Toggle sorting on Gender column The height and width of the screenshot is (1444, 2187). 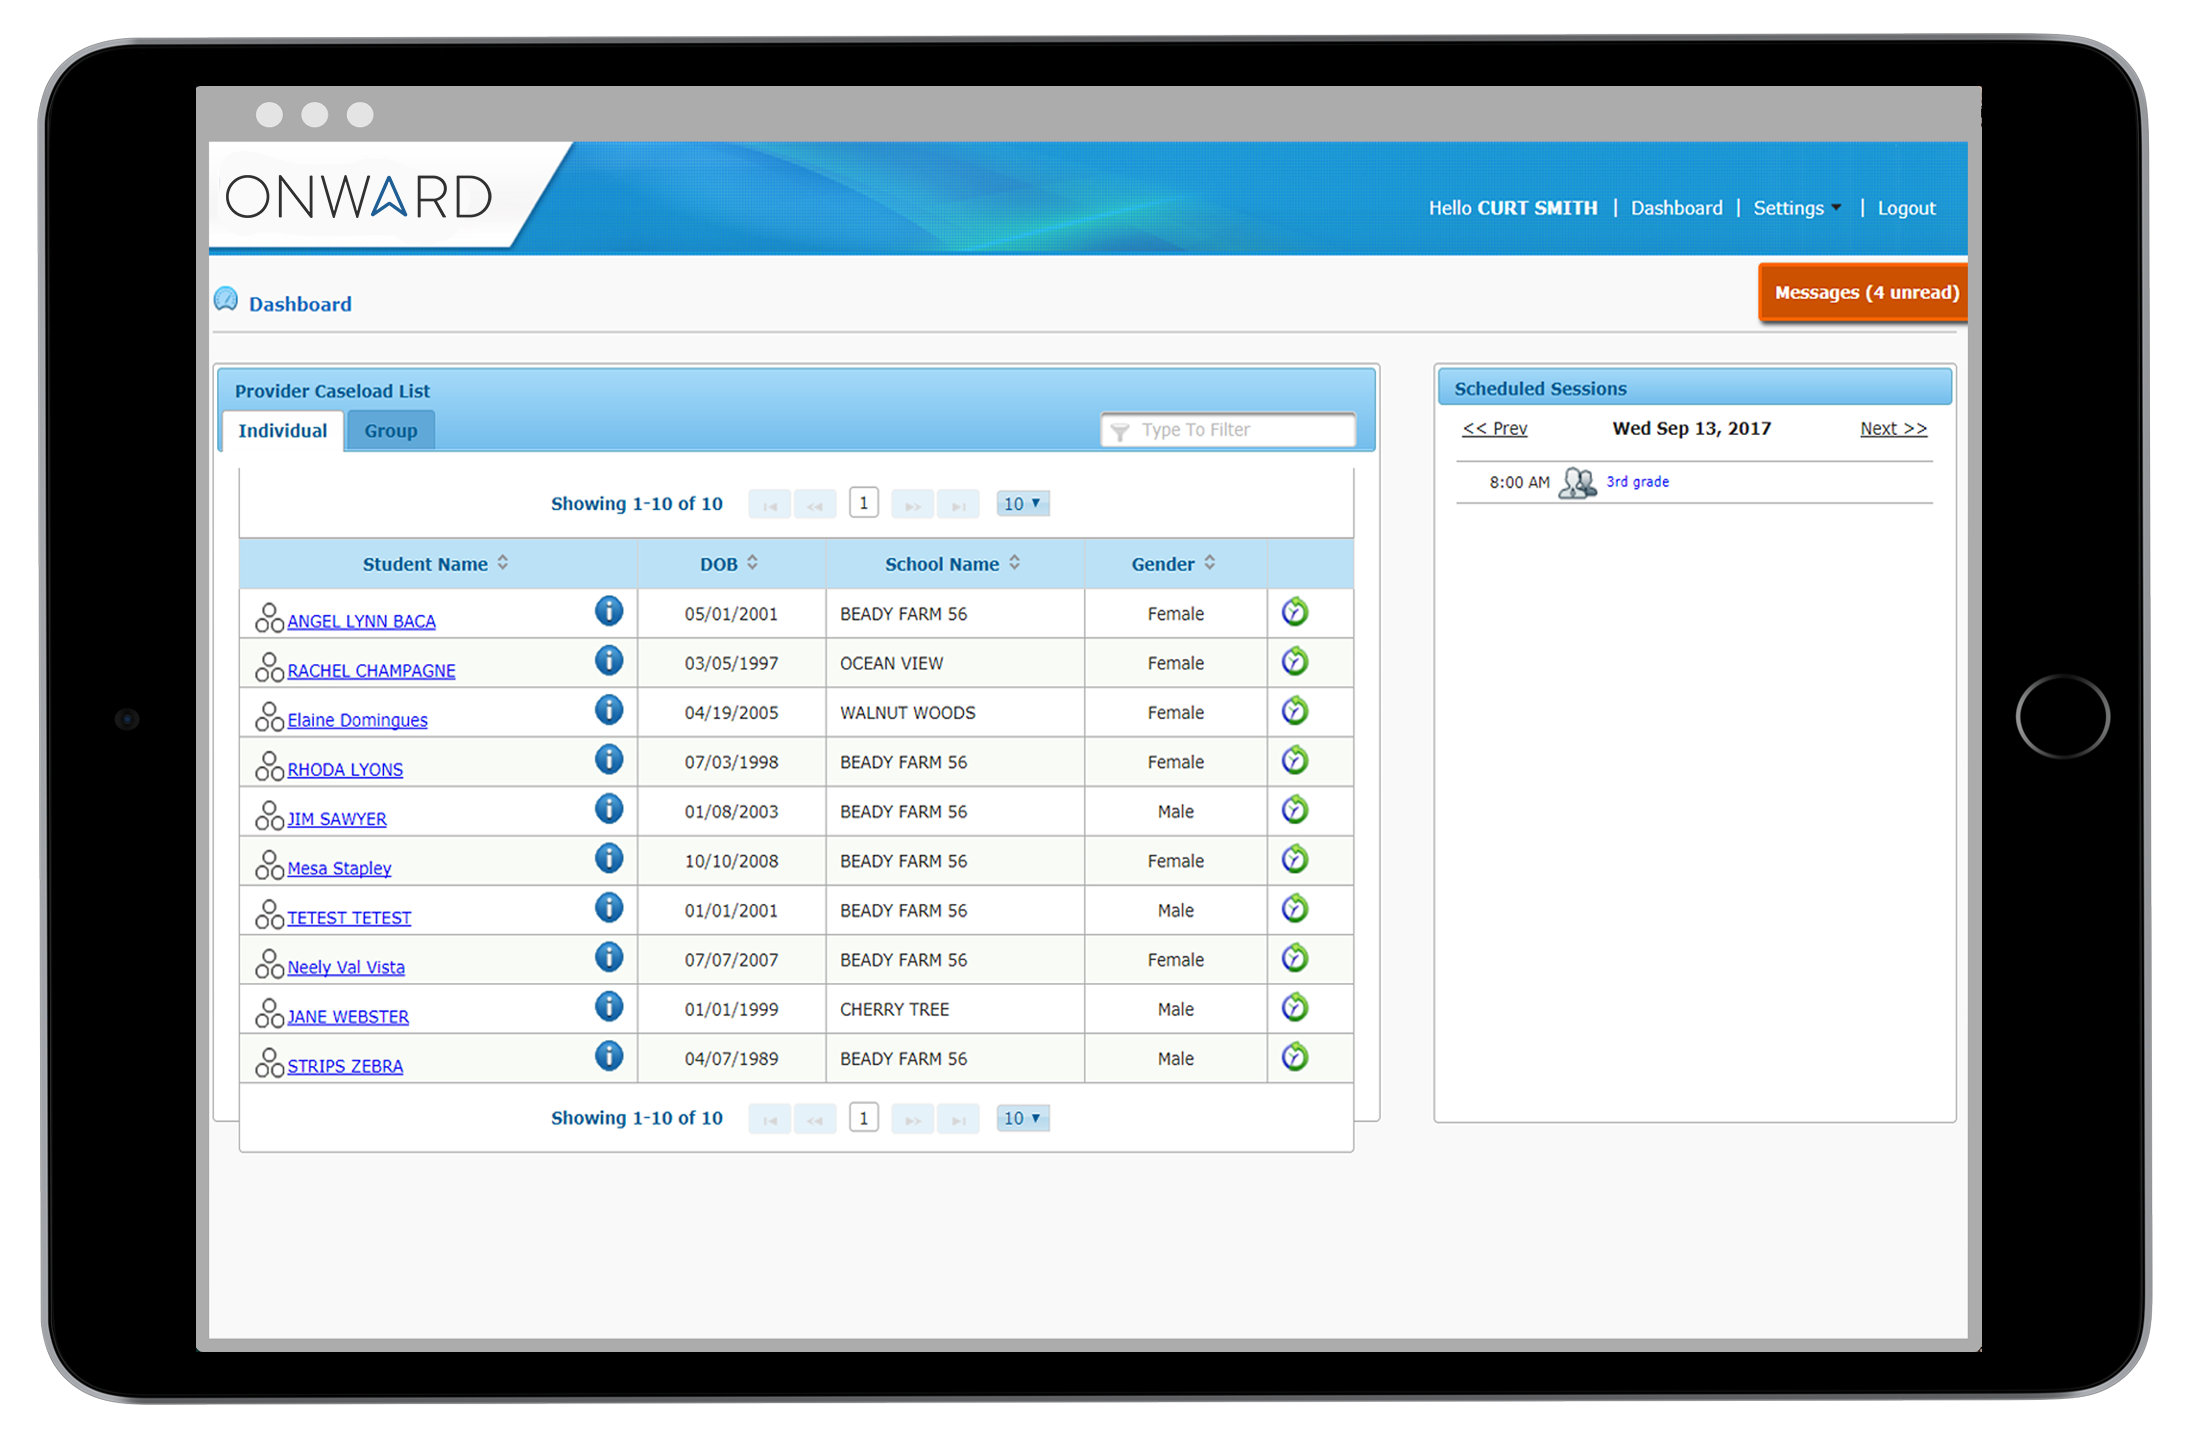[x=1209, y=563]
